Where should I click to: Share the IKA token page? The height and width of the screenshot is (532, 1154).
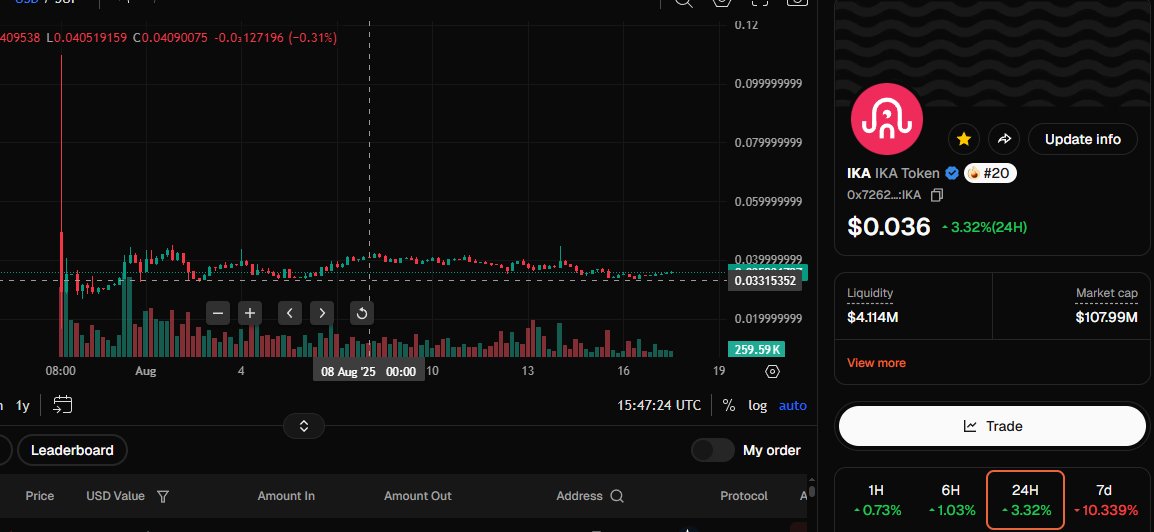pos(1004,139)
